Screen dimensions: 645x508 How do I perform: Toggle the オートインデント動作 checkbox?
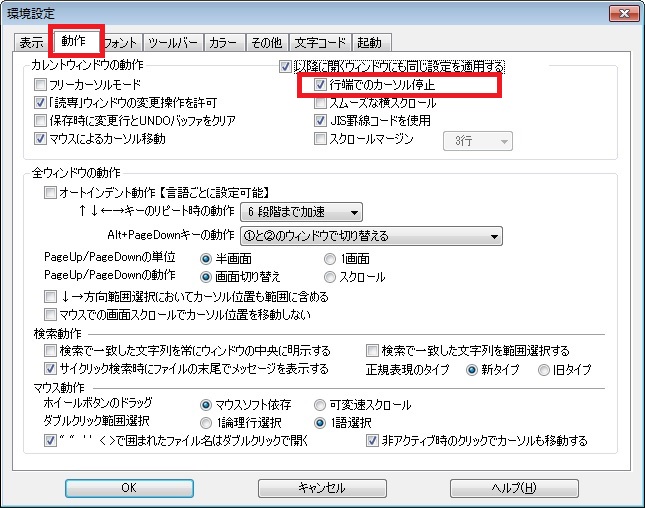(51, 192)
